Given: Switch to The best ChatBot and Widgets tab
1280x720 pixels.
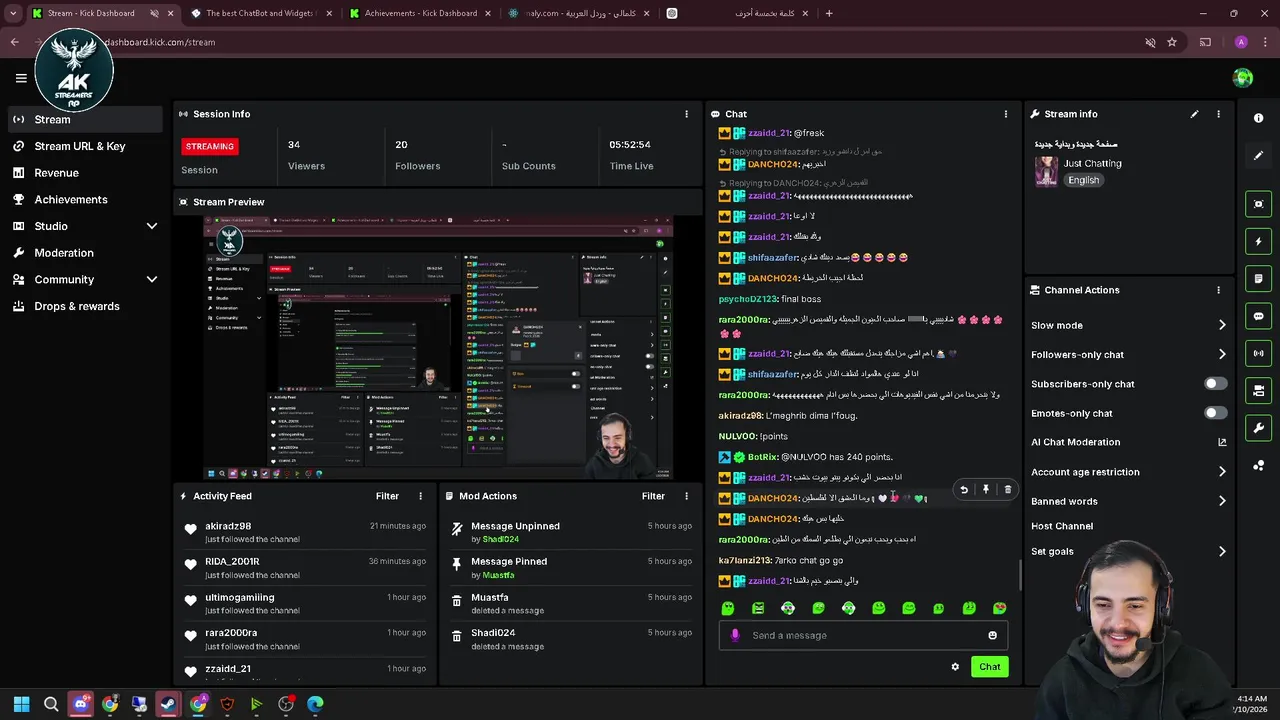Looking at the screenshot, I should [x=260, y=13].
